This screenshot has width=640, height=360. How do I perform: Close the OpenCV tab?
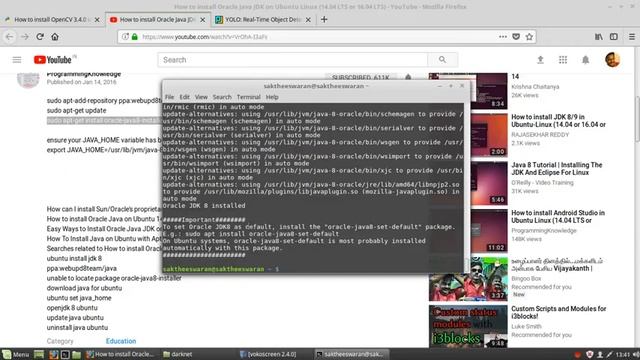coord(97,20)
